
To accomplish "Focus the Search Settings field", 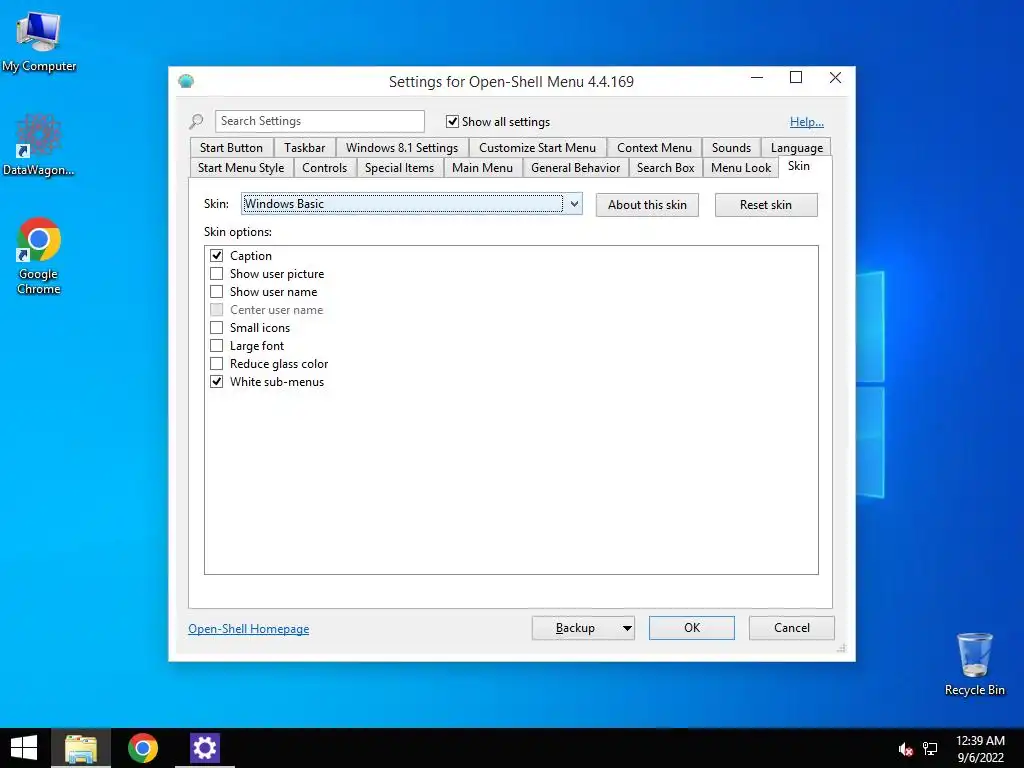I will (x=319, y=121).
